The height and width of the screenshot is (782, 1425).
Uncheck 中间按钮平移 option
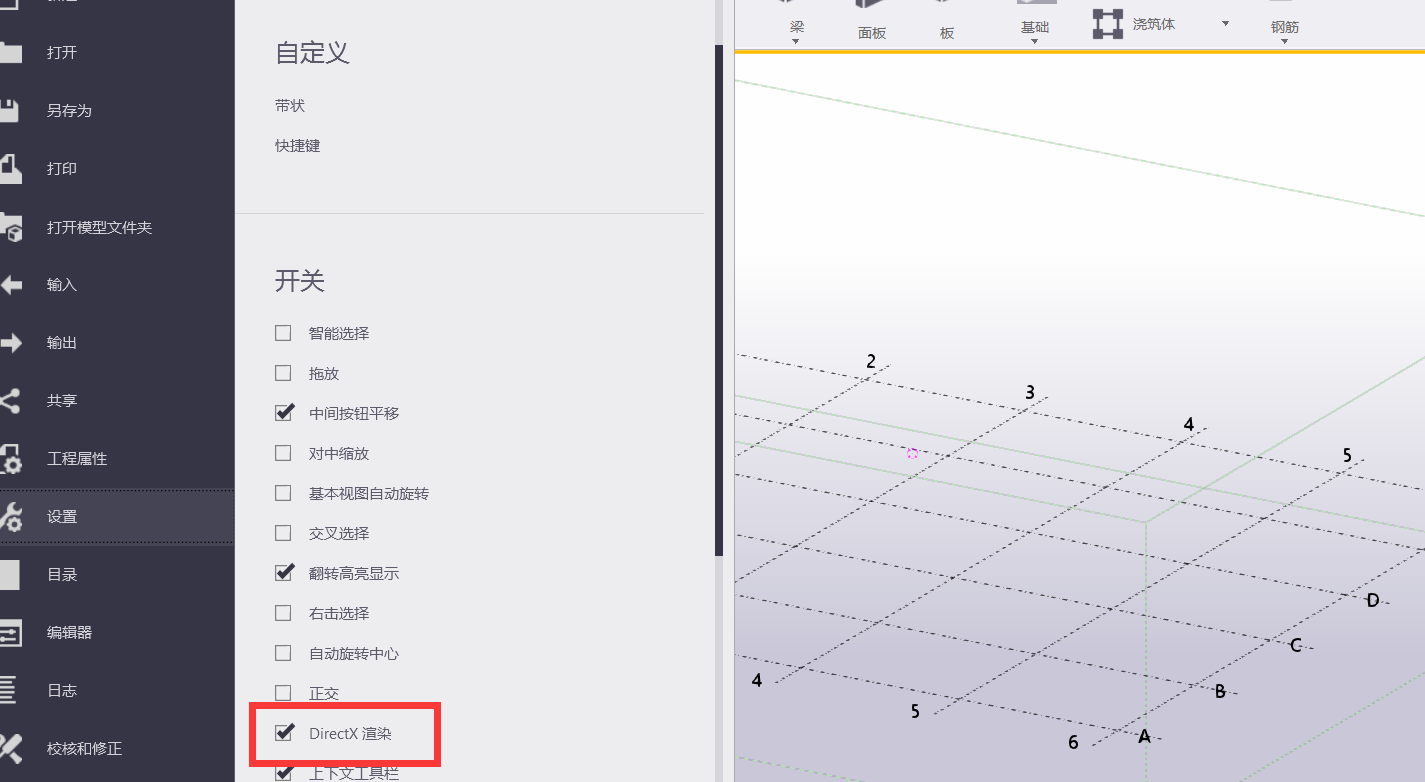click(x=284, y=412)
